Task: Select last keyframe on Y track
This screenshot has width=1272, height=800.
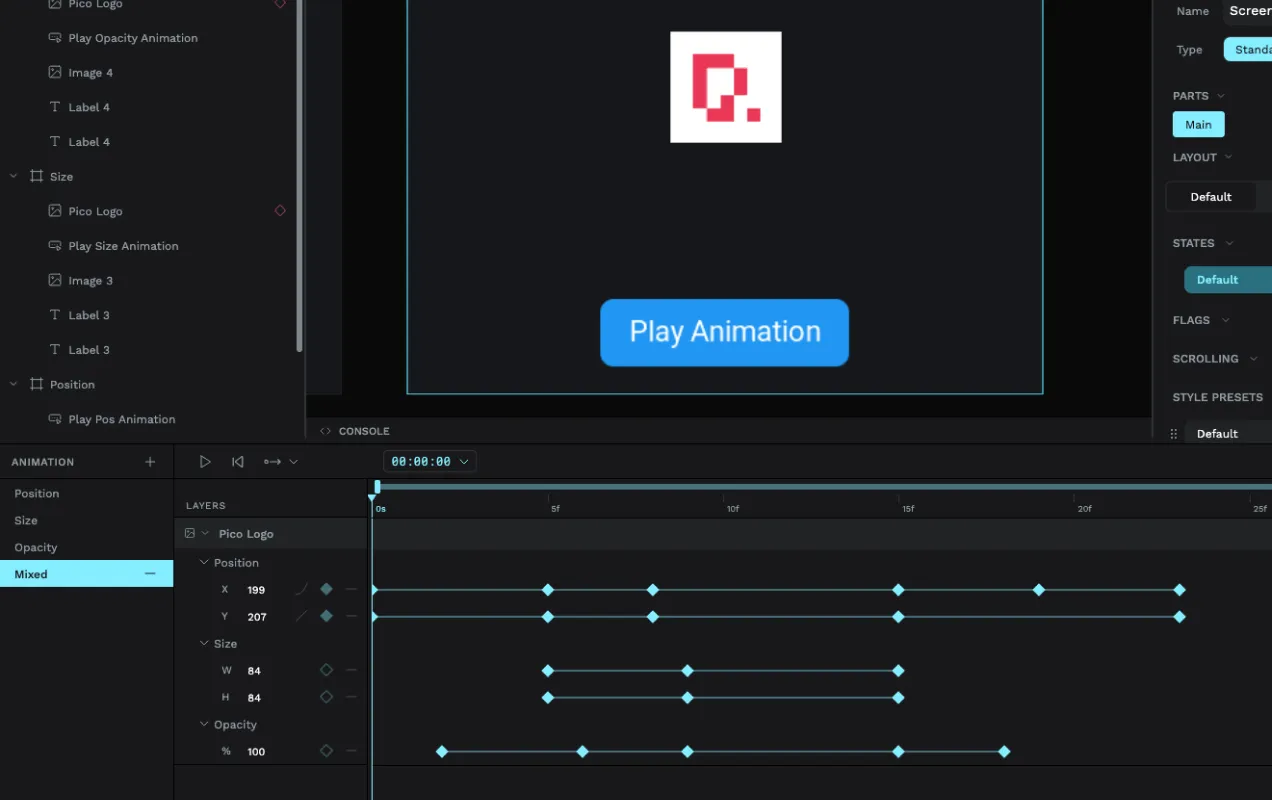Action: pos(1180,617)
